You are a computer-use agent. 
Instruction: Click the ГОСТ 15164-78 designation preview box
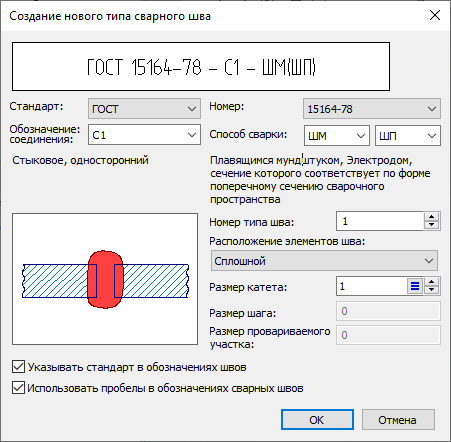(201, 66)
